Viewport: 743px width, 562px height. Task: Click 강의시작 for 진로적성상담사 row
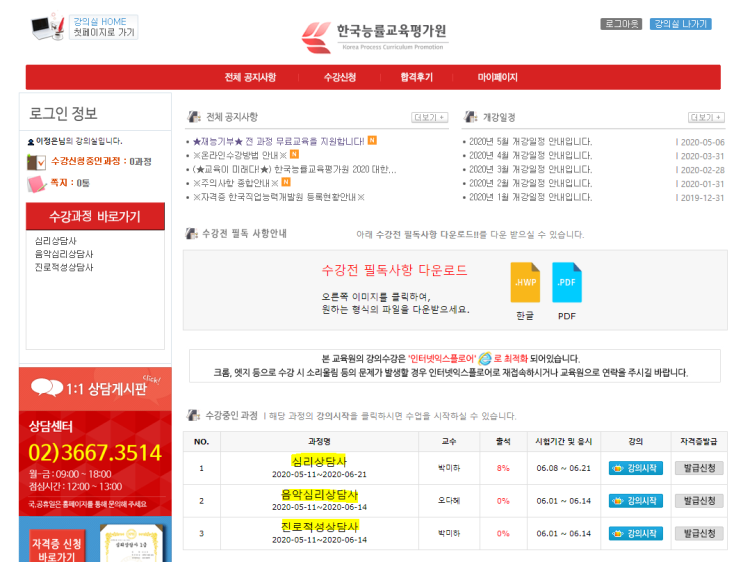coord(635,534)
